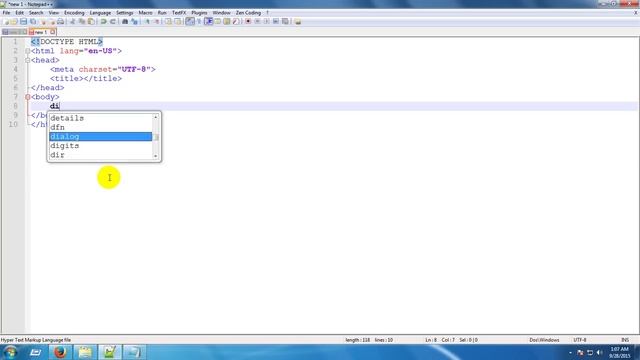Image resolution: width=640 pixels, height=360 pixels.
Task: Click the Undo arrow toolbar icon
Action: point(104,21)
